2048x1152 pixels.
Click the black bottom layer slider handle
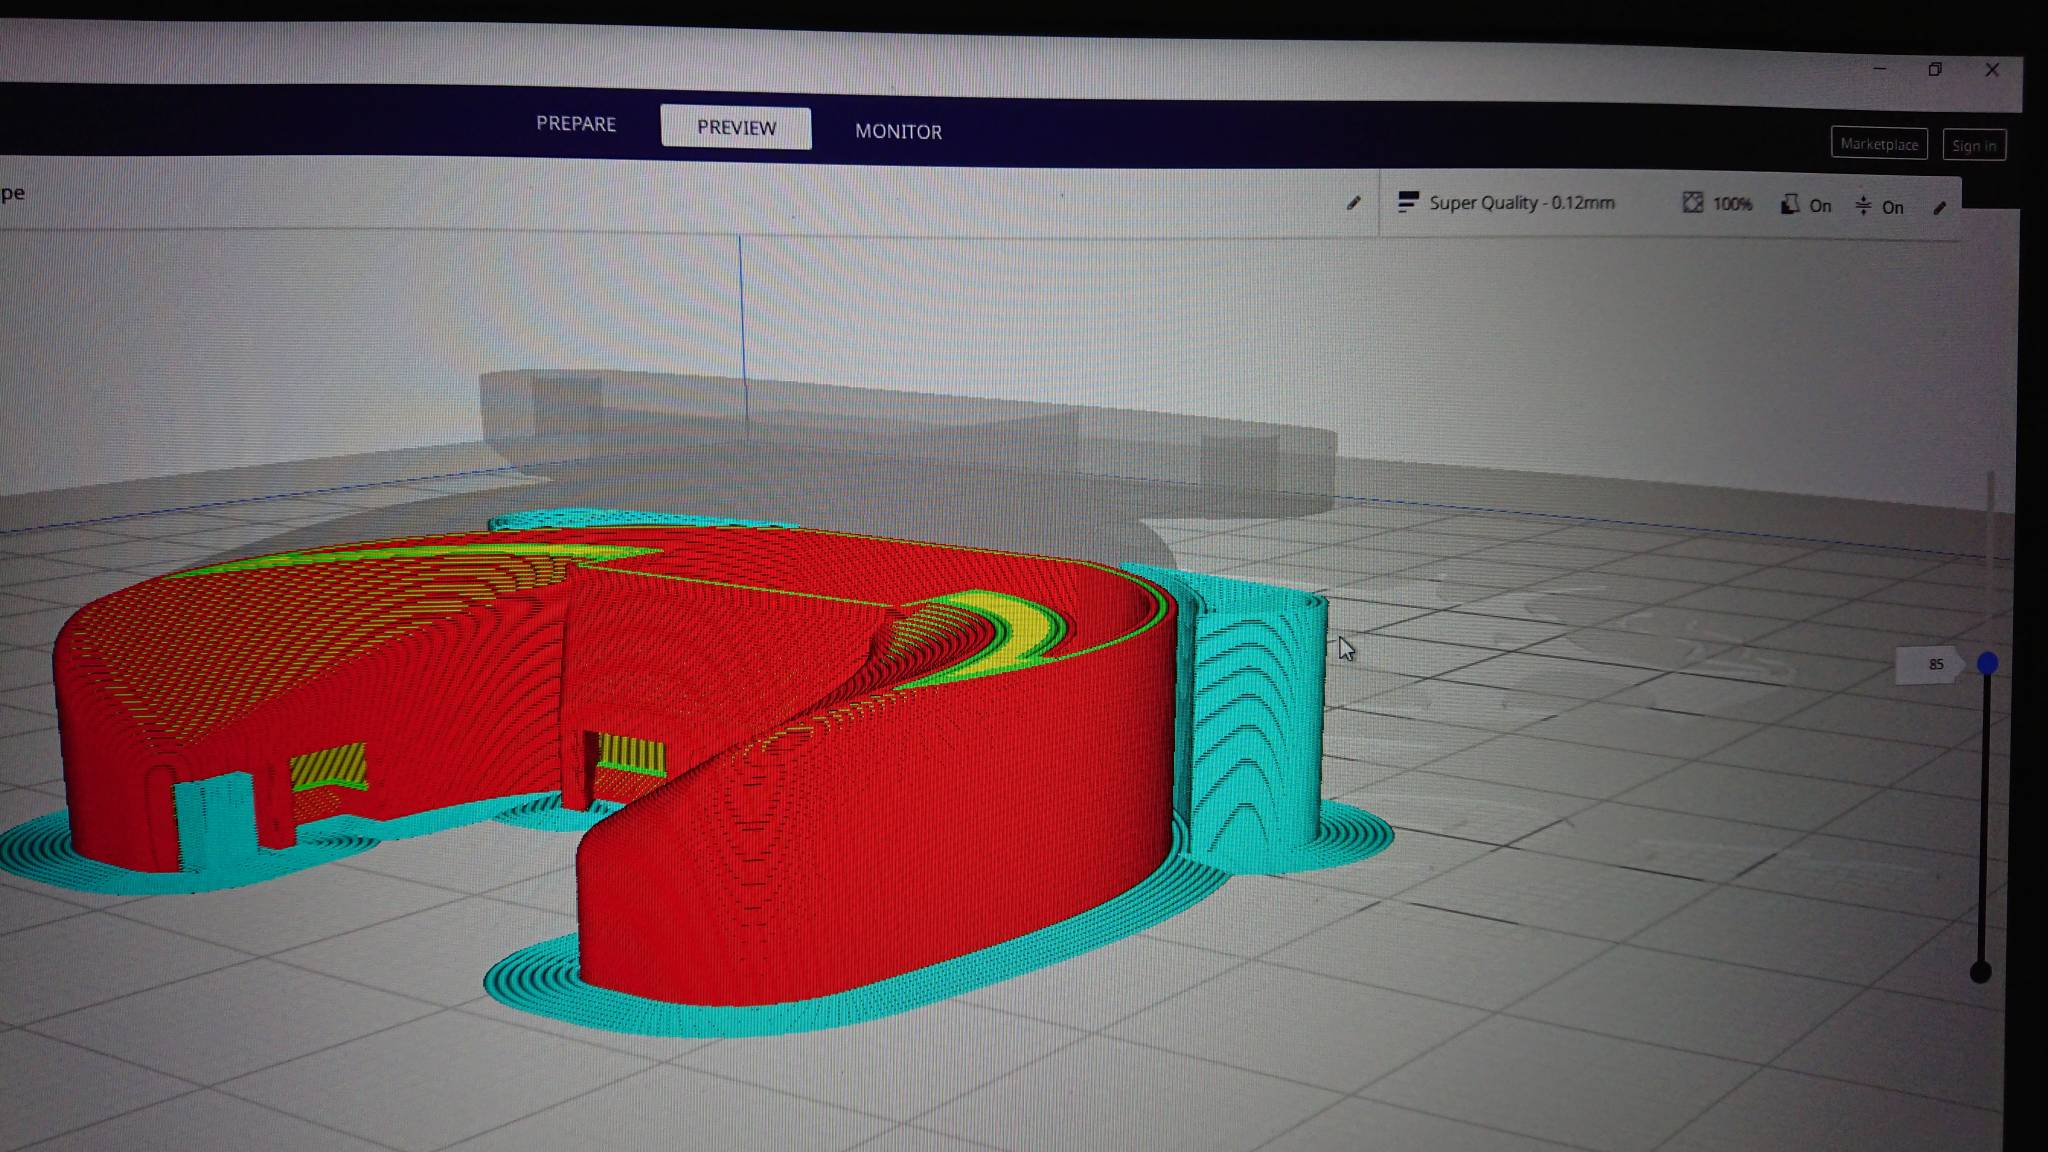tap(1980, 972)
